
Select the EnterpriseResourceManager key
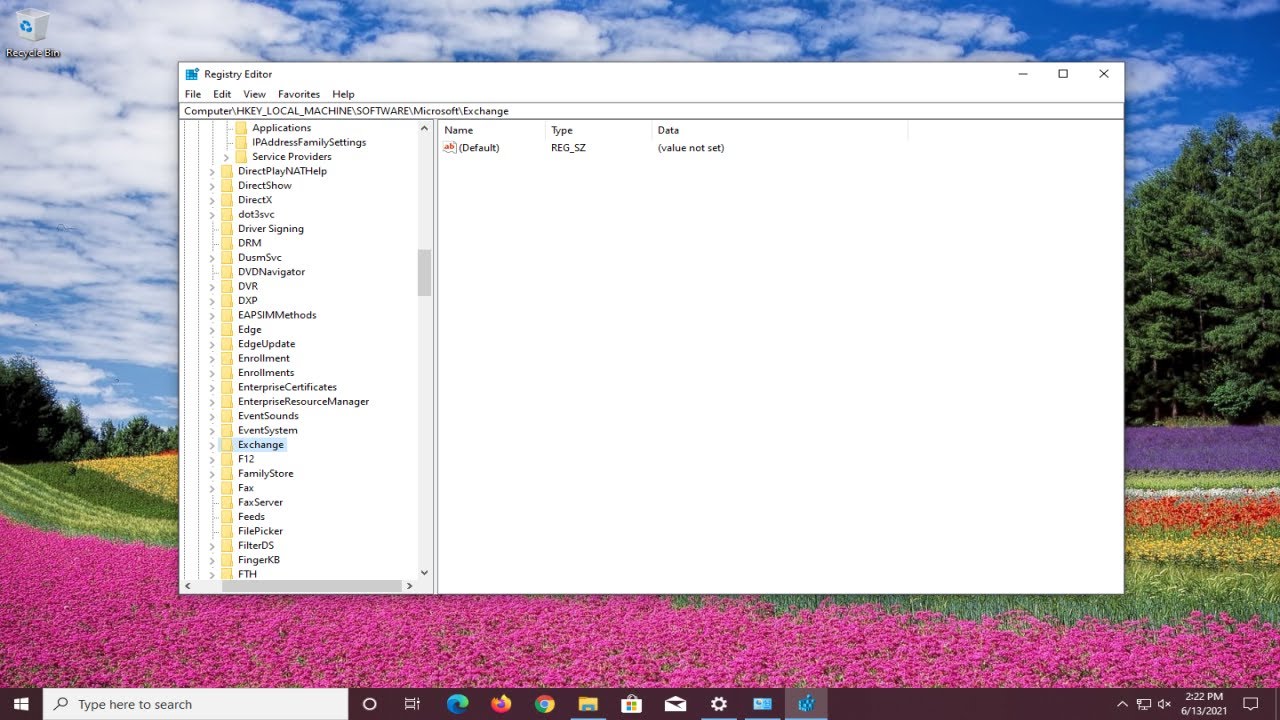tap(303, 401)
